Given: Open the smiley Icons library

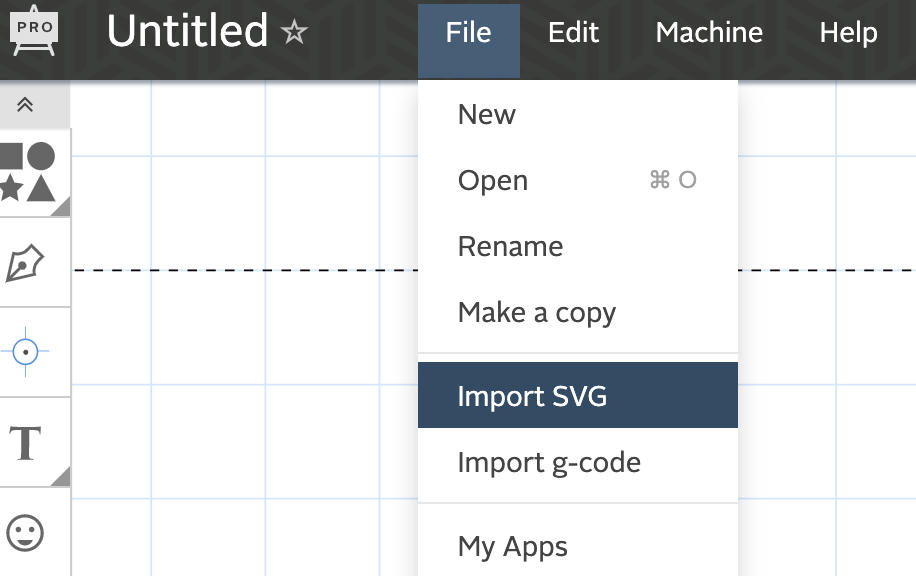Looking at the screenshot, I should tap(26, 532).
